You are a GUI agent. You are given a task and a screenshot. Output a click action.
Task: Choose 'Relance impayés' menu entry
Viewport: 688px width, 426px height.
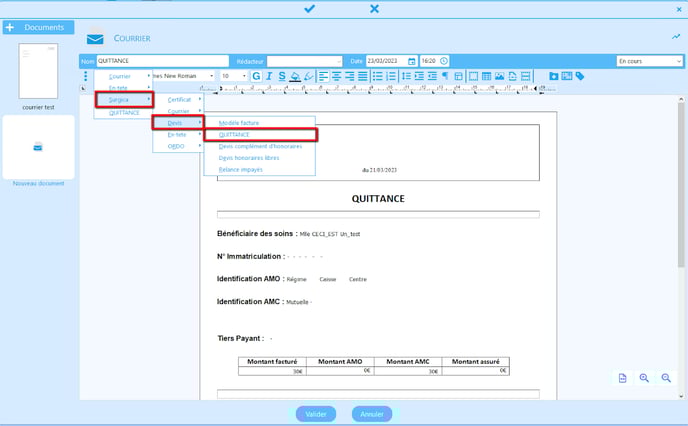(x=243, y=170)
